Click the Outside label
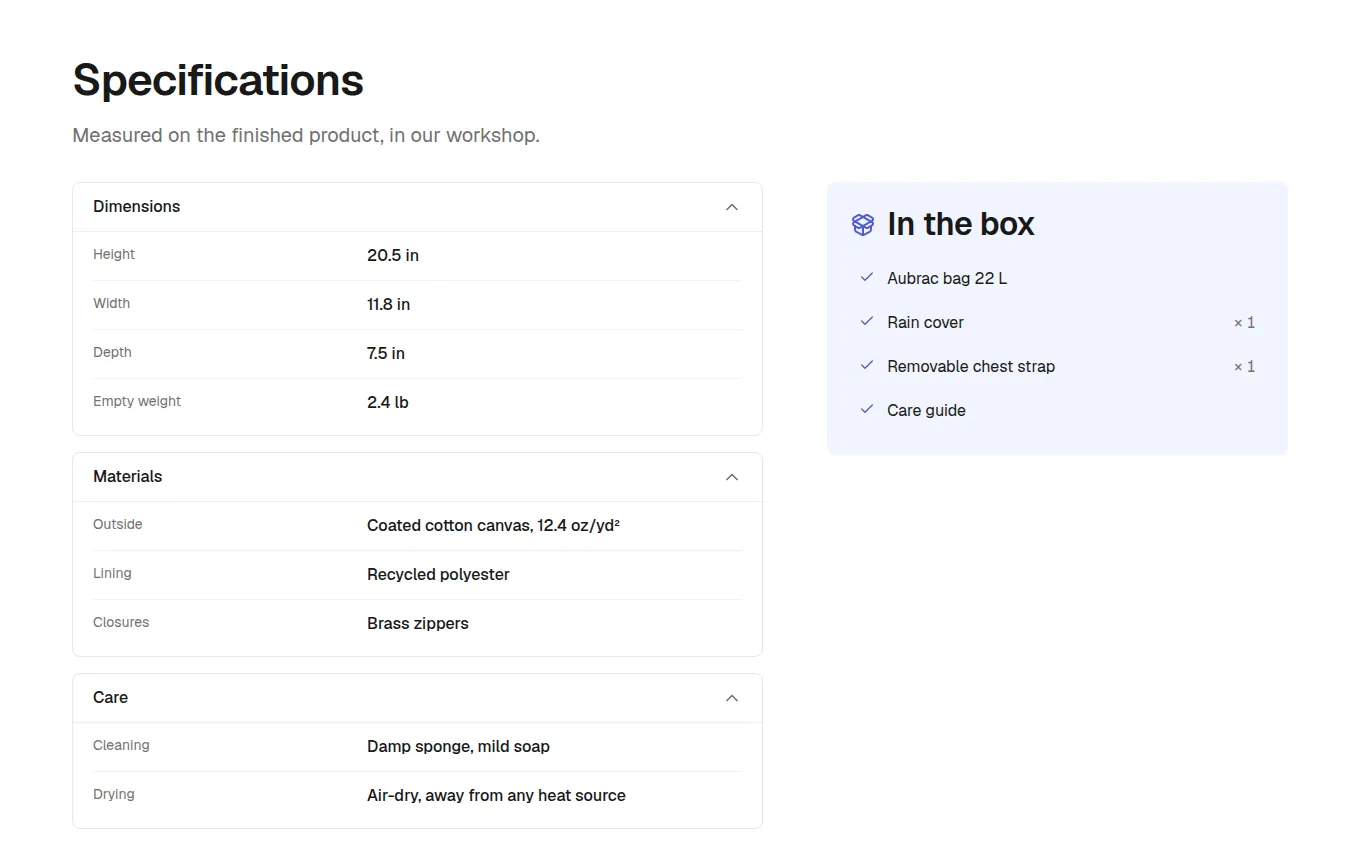Image resolution: width=1360 pixels, height=850 pixels. (x=118, y=524)
